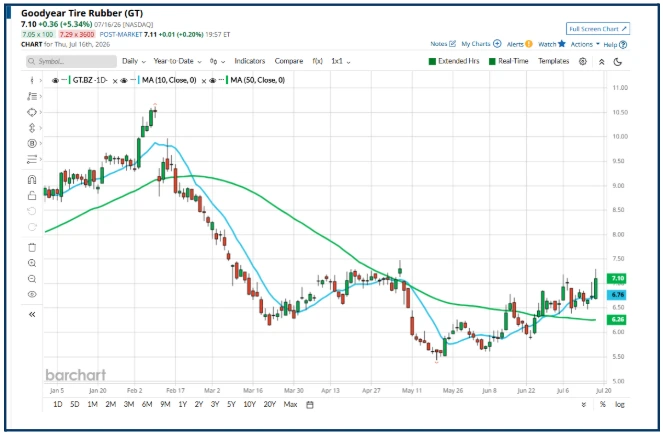Screen dimensions: 663x434
Task: Toggle log scale button
Action: (x=619, y=405)
